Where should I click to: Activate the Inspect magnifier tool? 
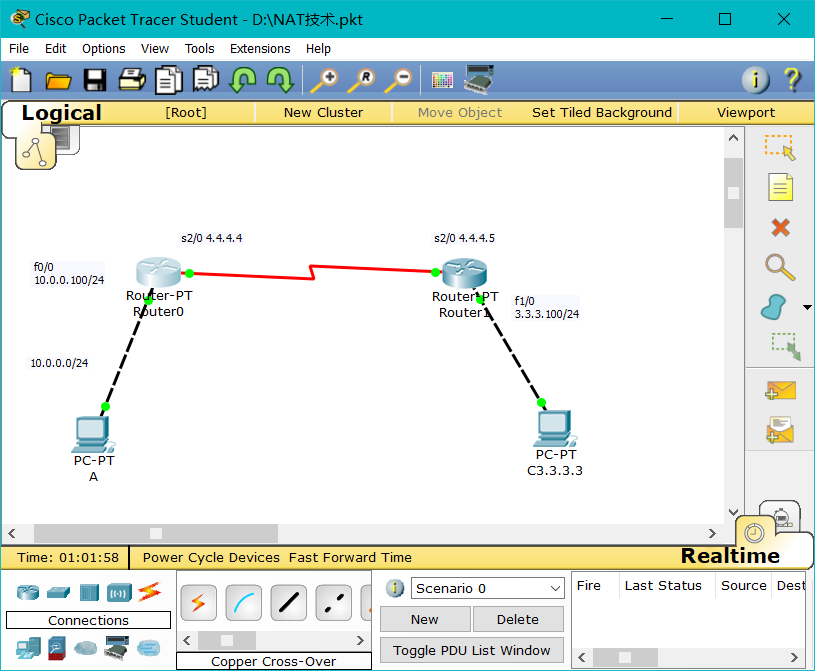tap(780, 267)
